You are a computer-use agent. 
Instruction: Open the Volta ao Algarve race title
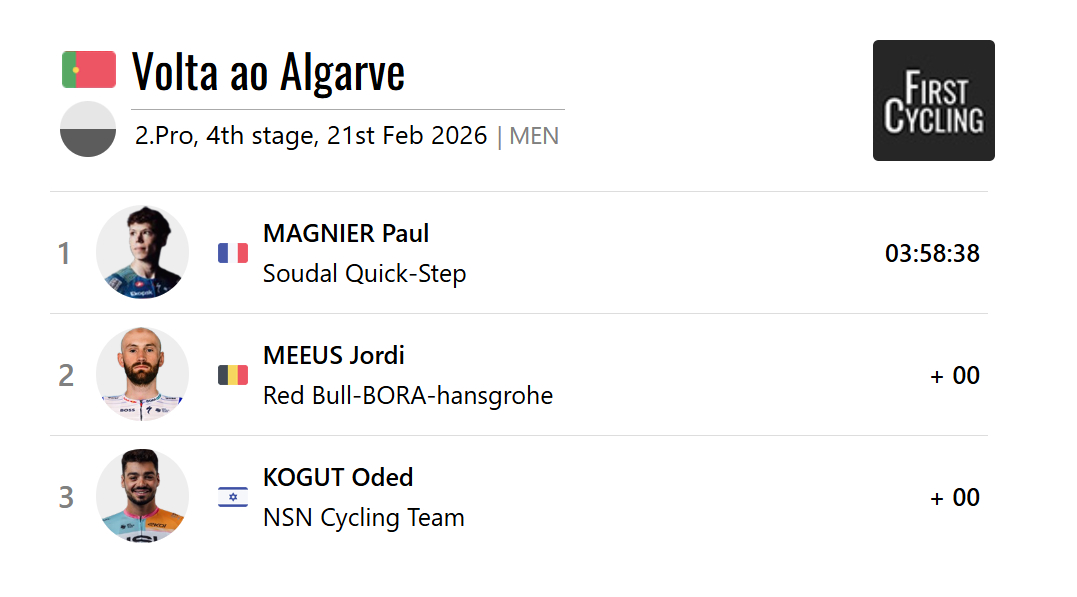pos(268,72)
